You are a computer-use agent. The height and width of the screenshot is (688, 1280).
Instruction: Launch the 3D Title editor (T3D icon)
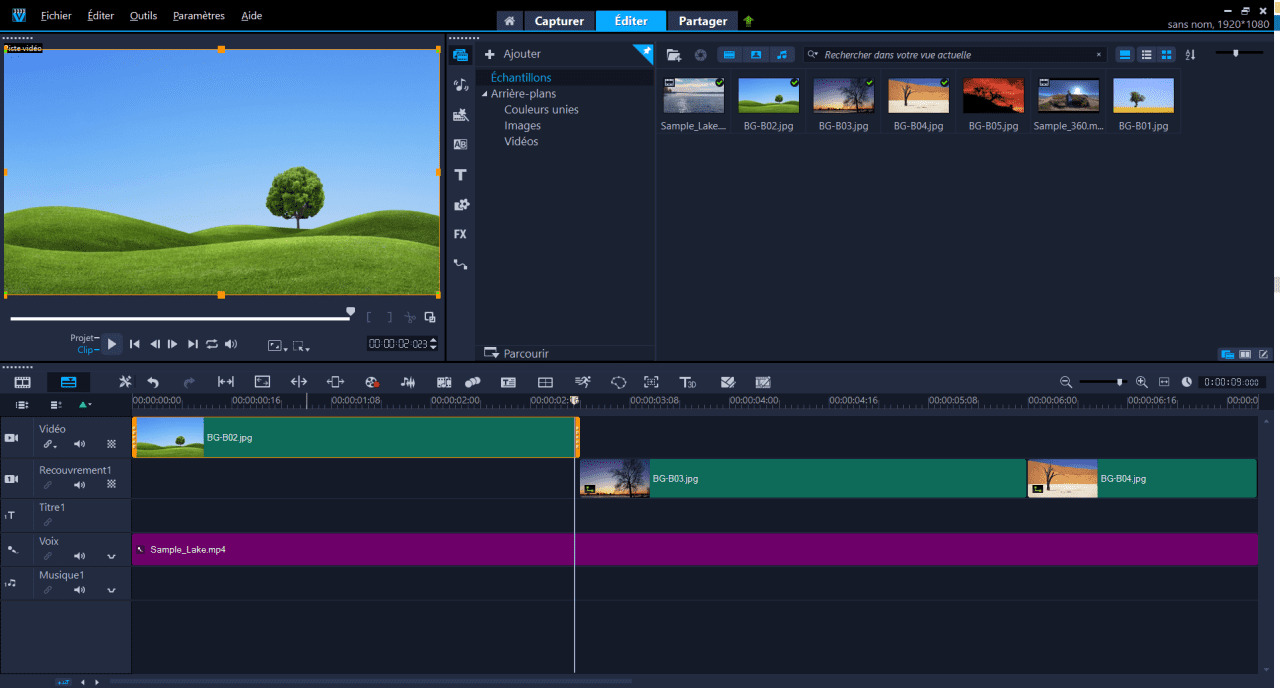pyautogui.click(x=687, y=381)
